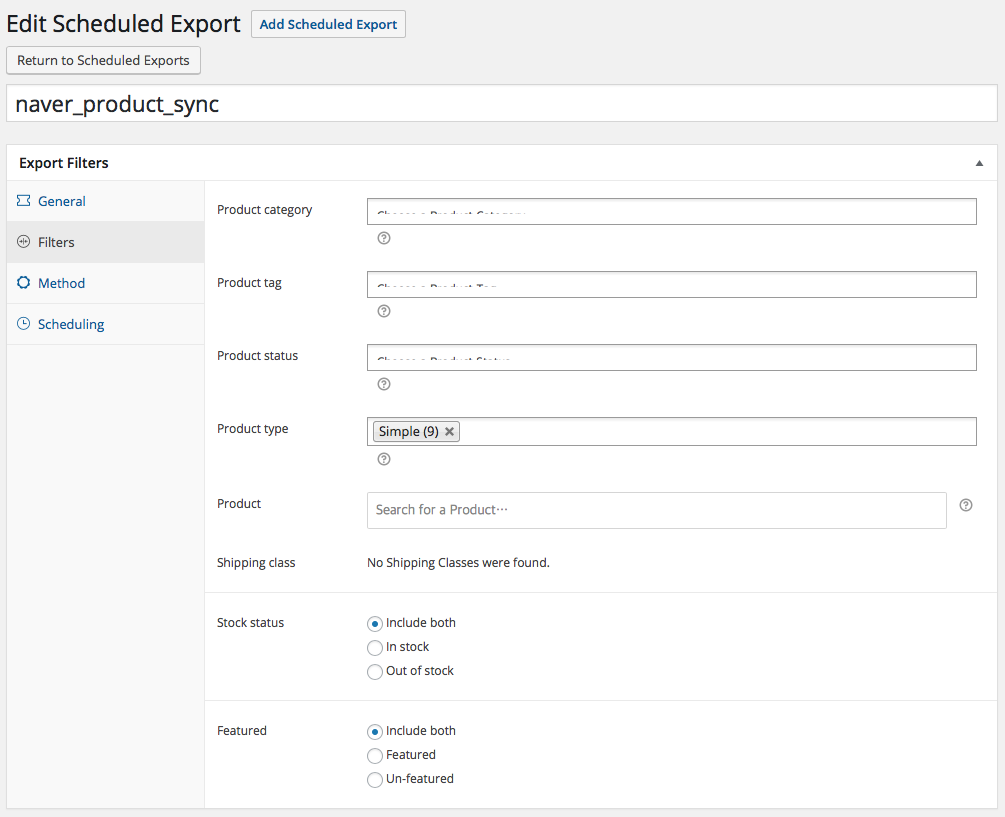This screenshot has width=1005, height=817.
Task: Click the help icon under Product type
Action: pyautogui.click(x=384, y=459)
